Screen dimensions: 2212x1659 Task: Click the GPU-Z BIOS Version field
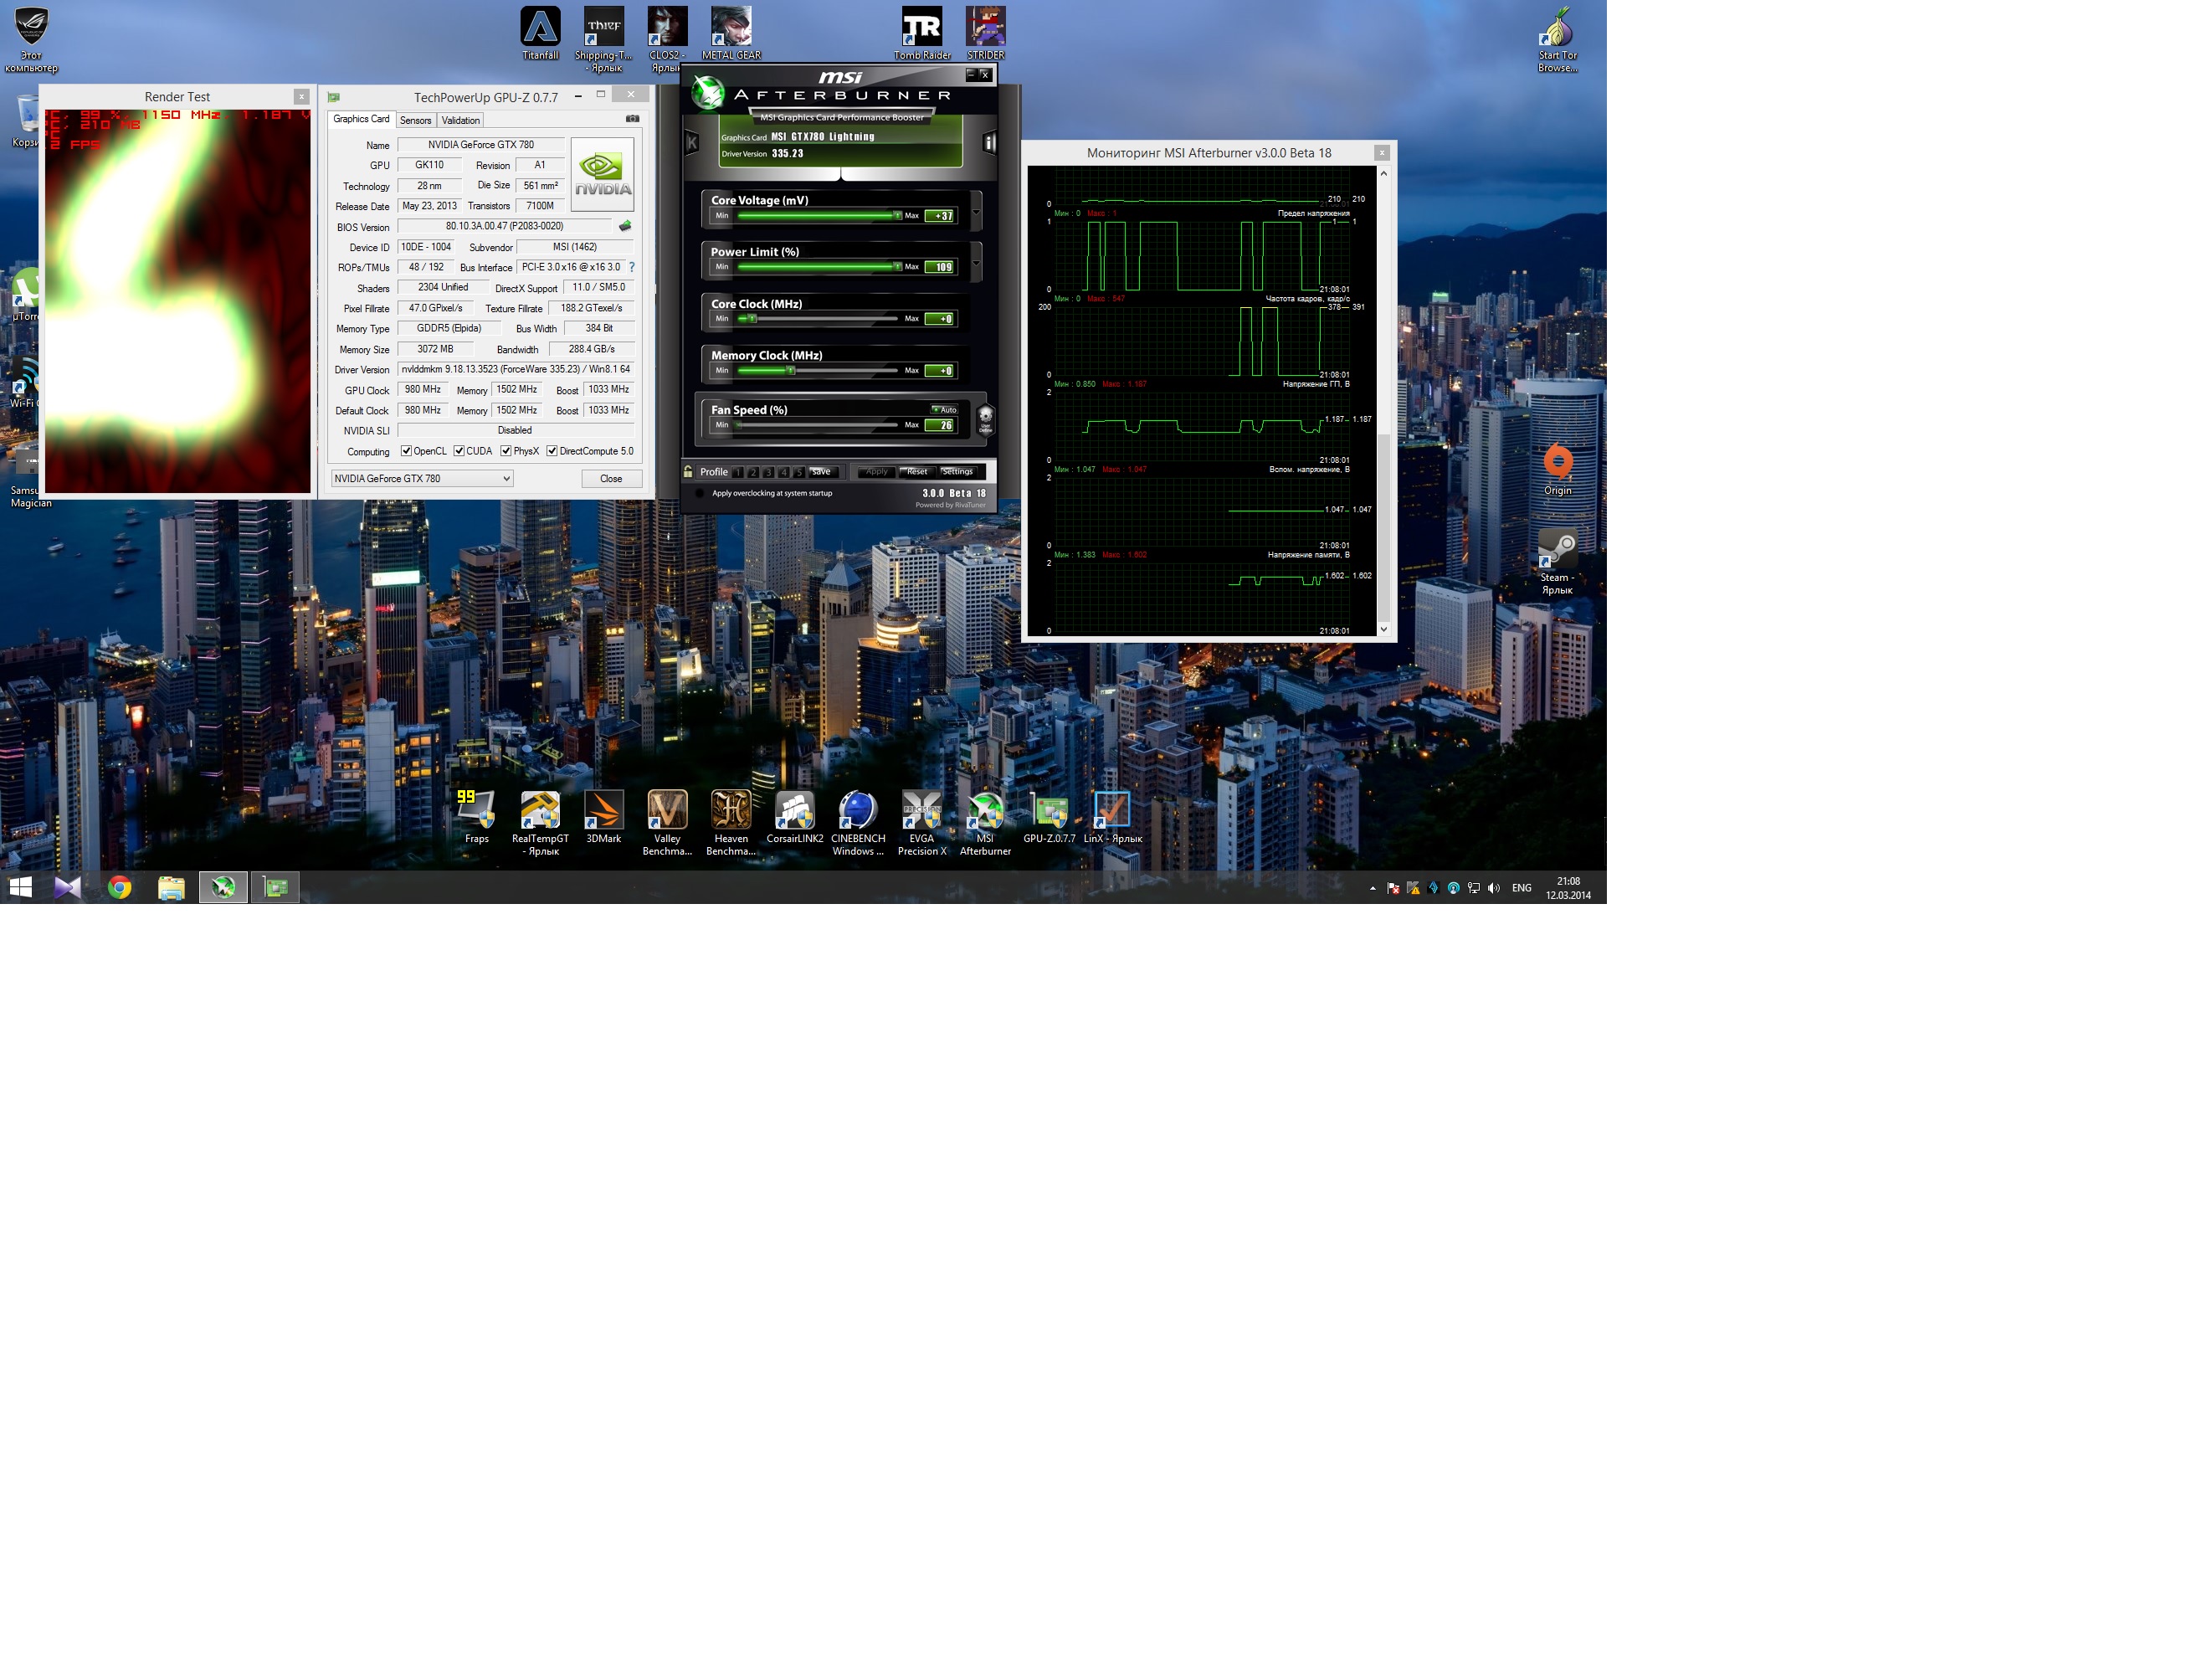504,226
